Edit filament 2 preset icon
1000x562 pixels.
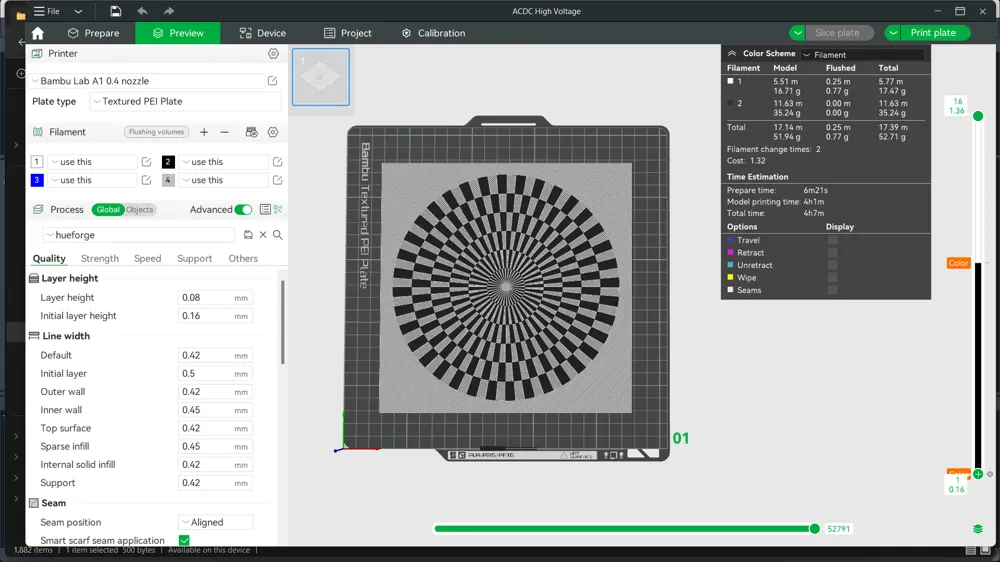pos(277,162)
